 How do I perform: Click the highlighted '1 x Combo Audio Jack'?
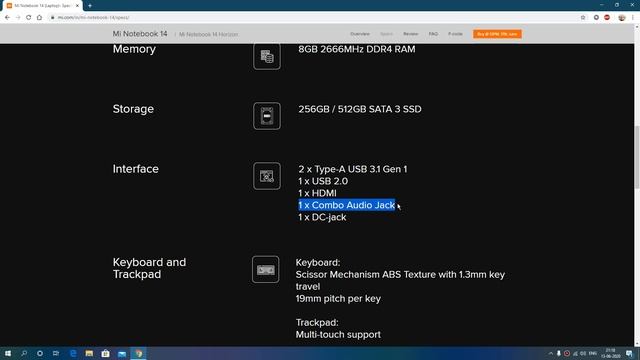click(x=347, y=205)
